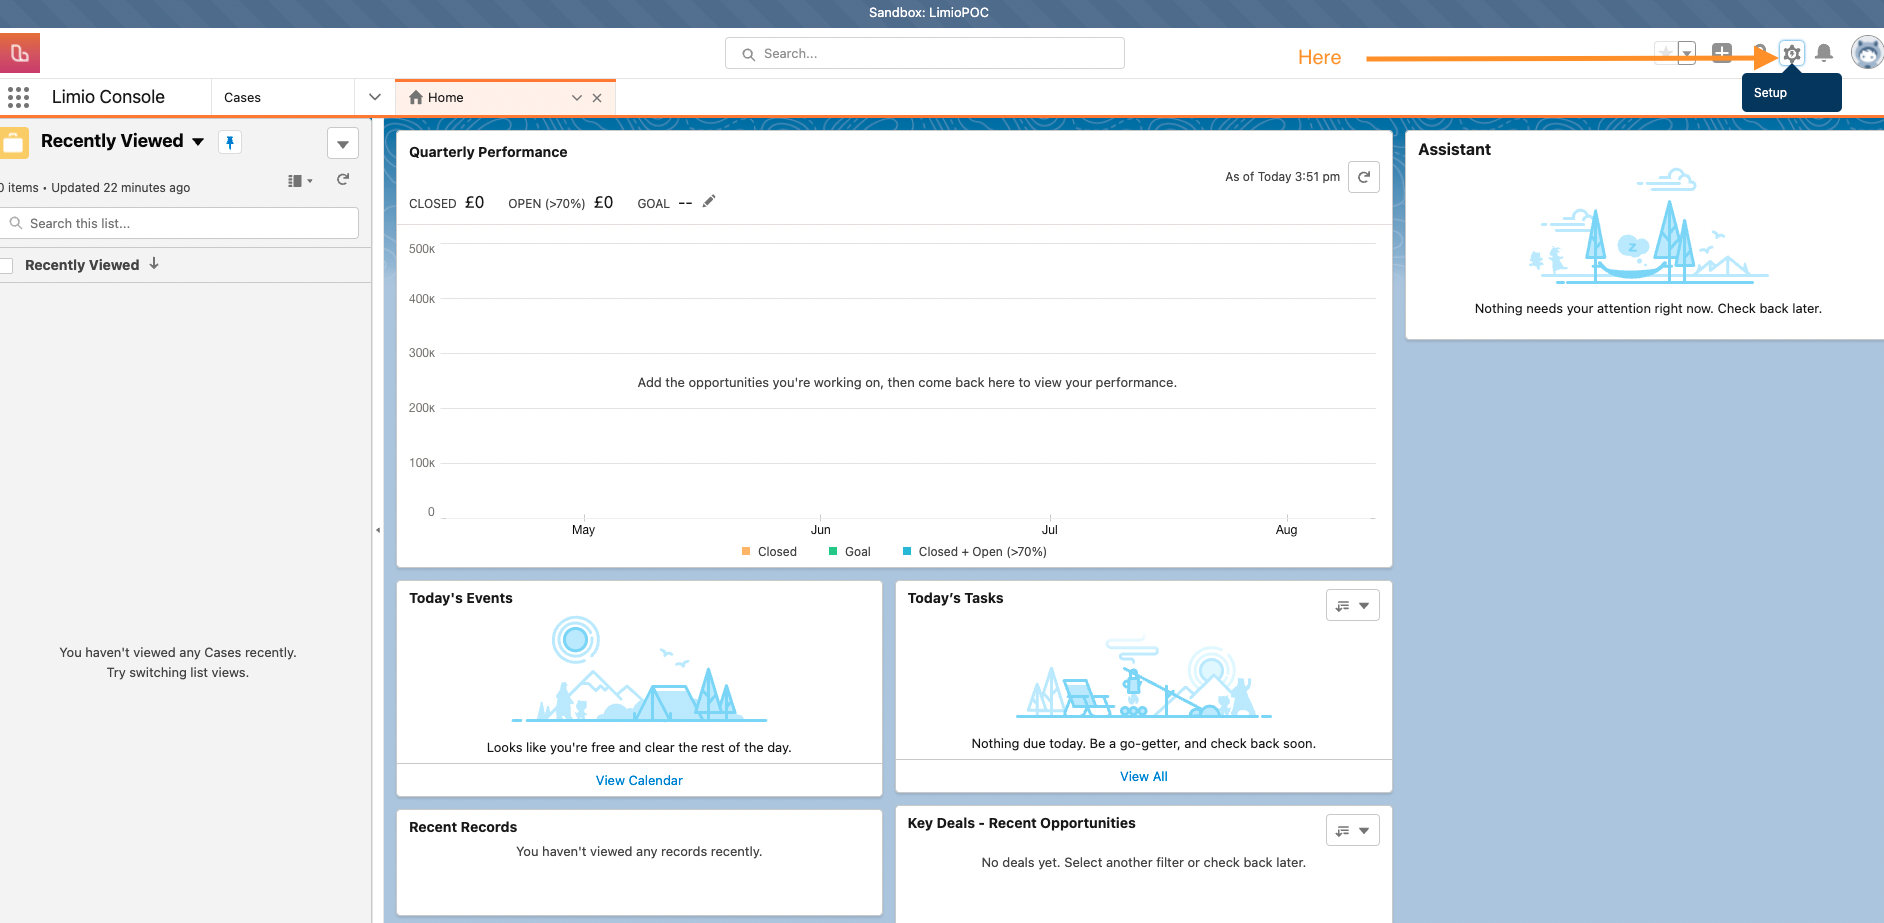
Task: Click 'Updated 22 minutes ago' status text
Action: coord(121,188)
